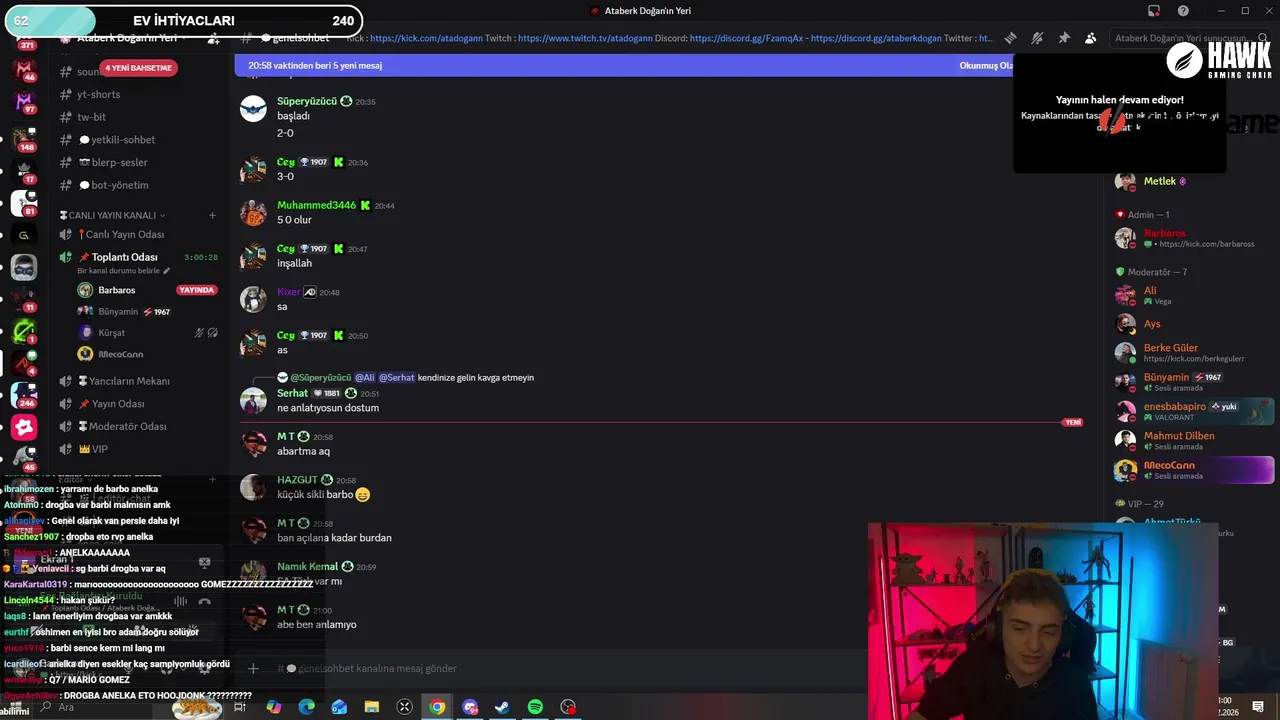Click Kürşat's muted microphone icon
The image size is (1280, 720).
199,332
